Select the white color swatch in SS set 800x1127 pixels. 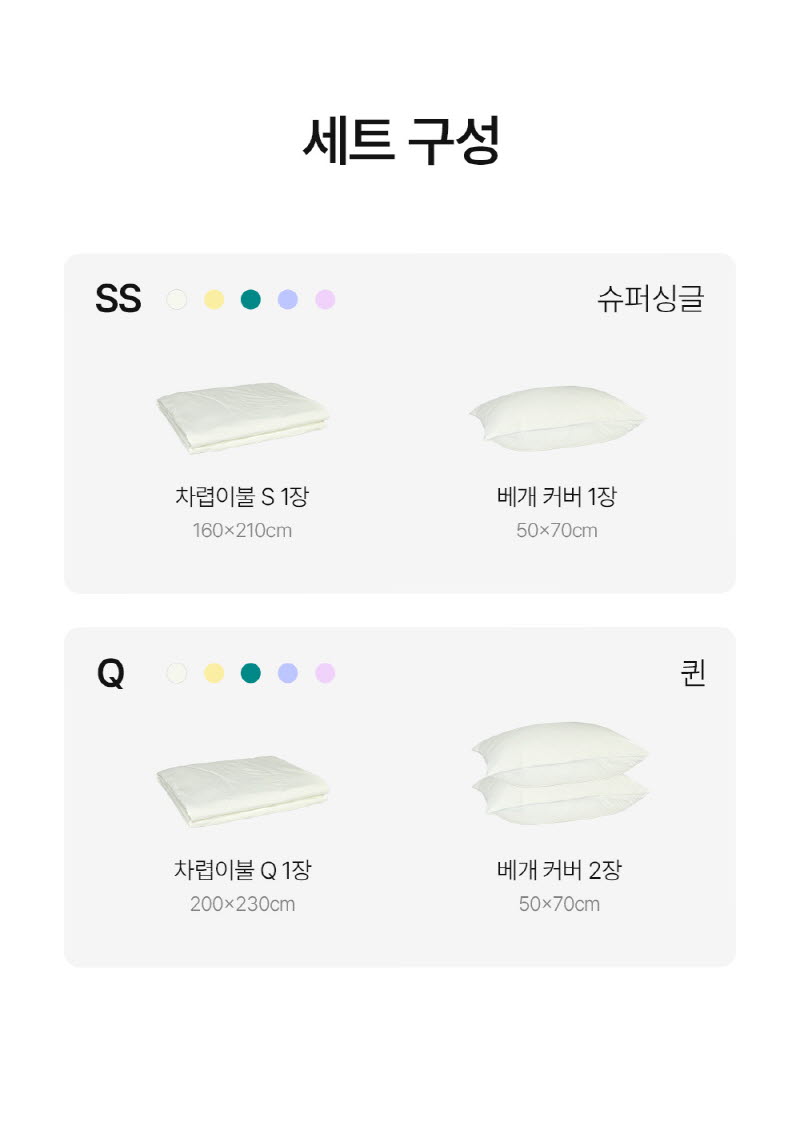[177, 299]
